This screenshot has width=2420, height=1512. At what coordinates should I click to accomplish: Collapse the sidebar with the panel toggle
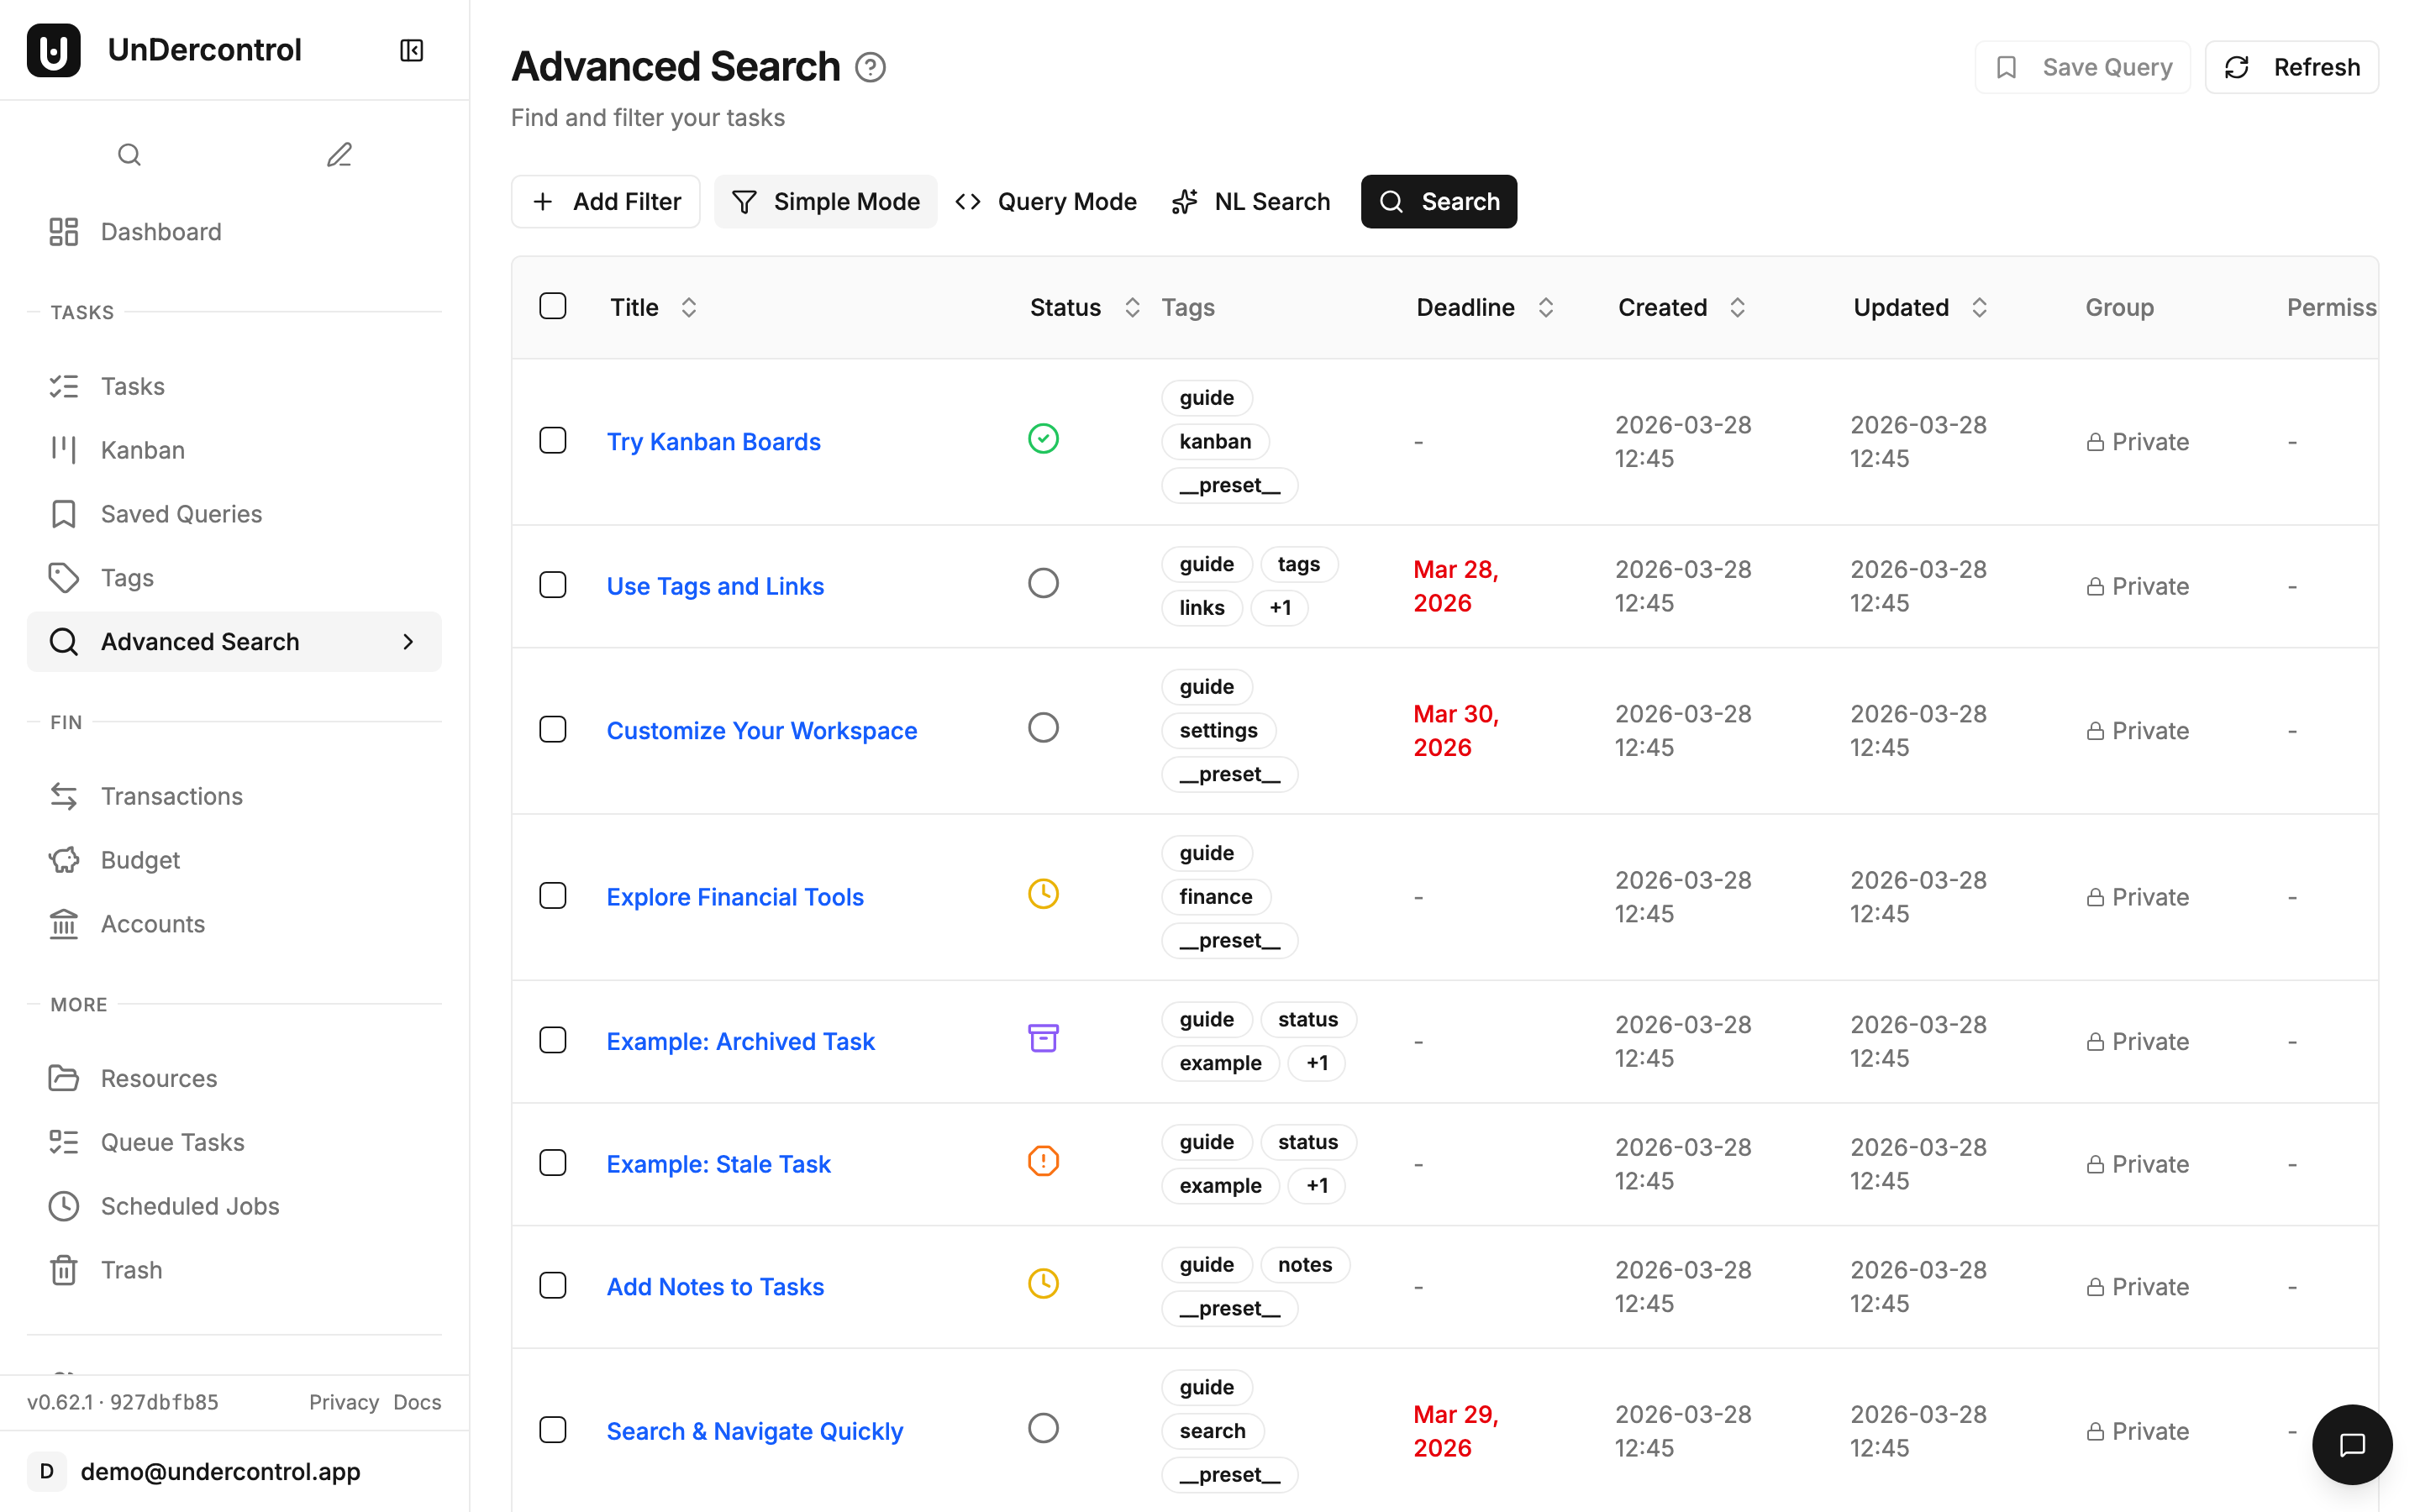pyautogui.click(x=411, y=49)
